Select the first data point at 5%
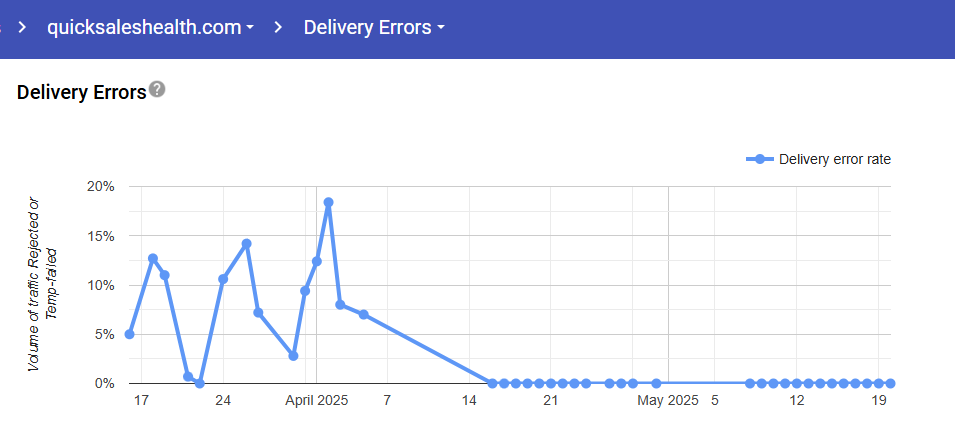Image resolution: width=955 pixels, height=443 pixels. pos(129,334)
